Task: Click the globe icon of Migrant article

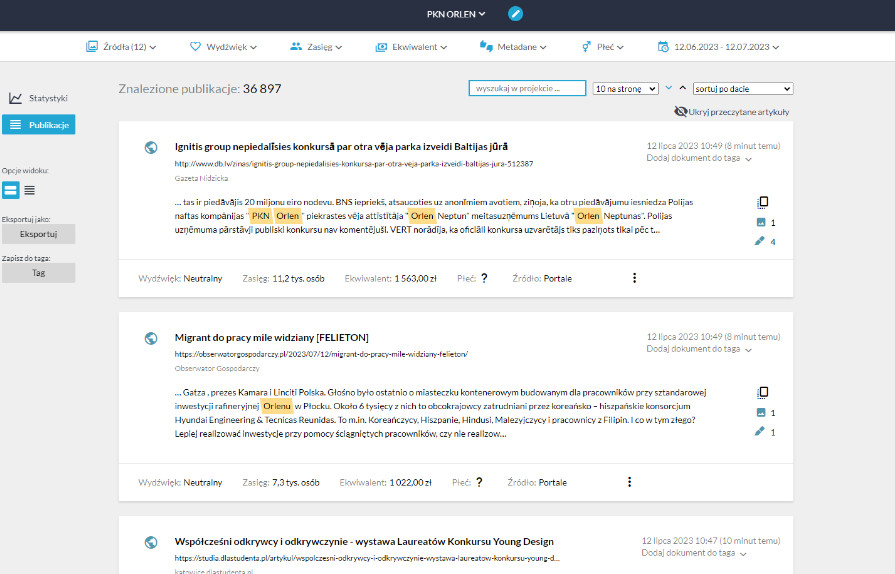Action: coord(151,338)
